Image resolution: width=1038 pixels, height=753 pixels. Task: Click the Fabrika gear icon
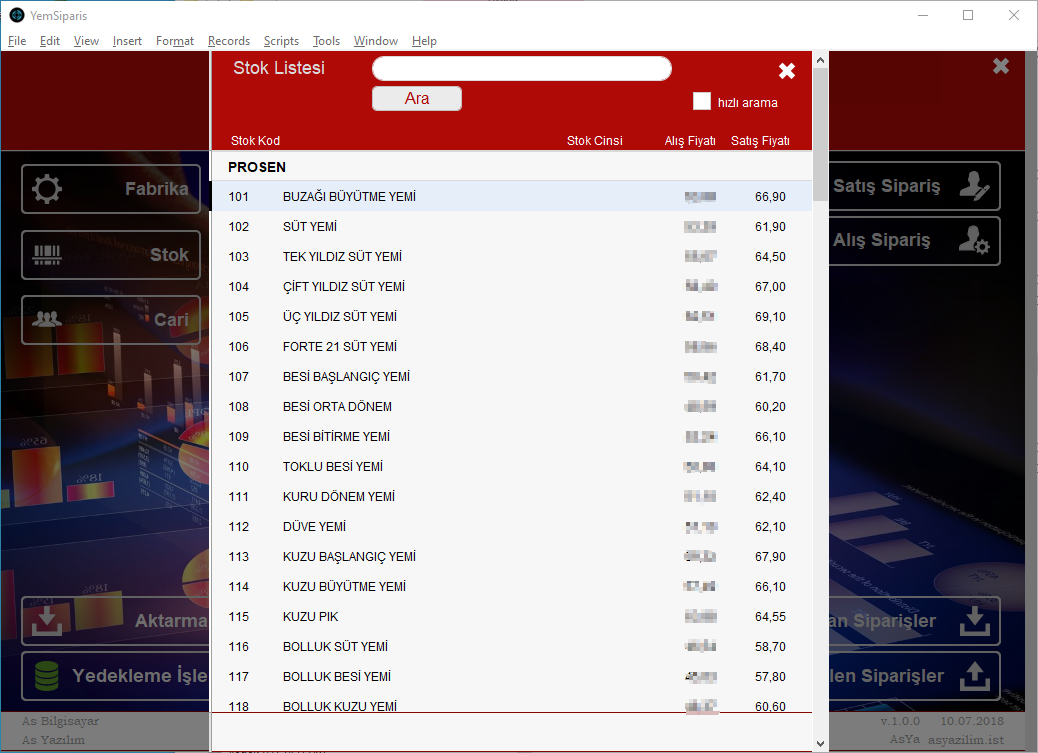[x=47, y=189]
